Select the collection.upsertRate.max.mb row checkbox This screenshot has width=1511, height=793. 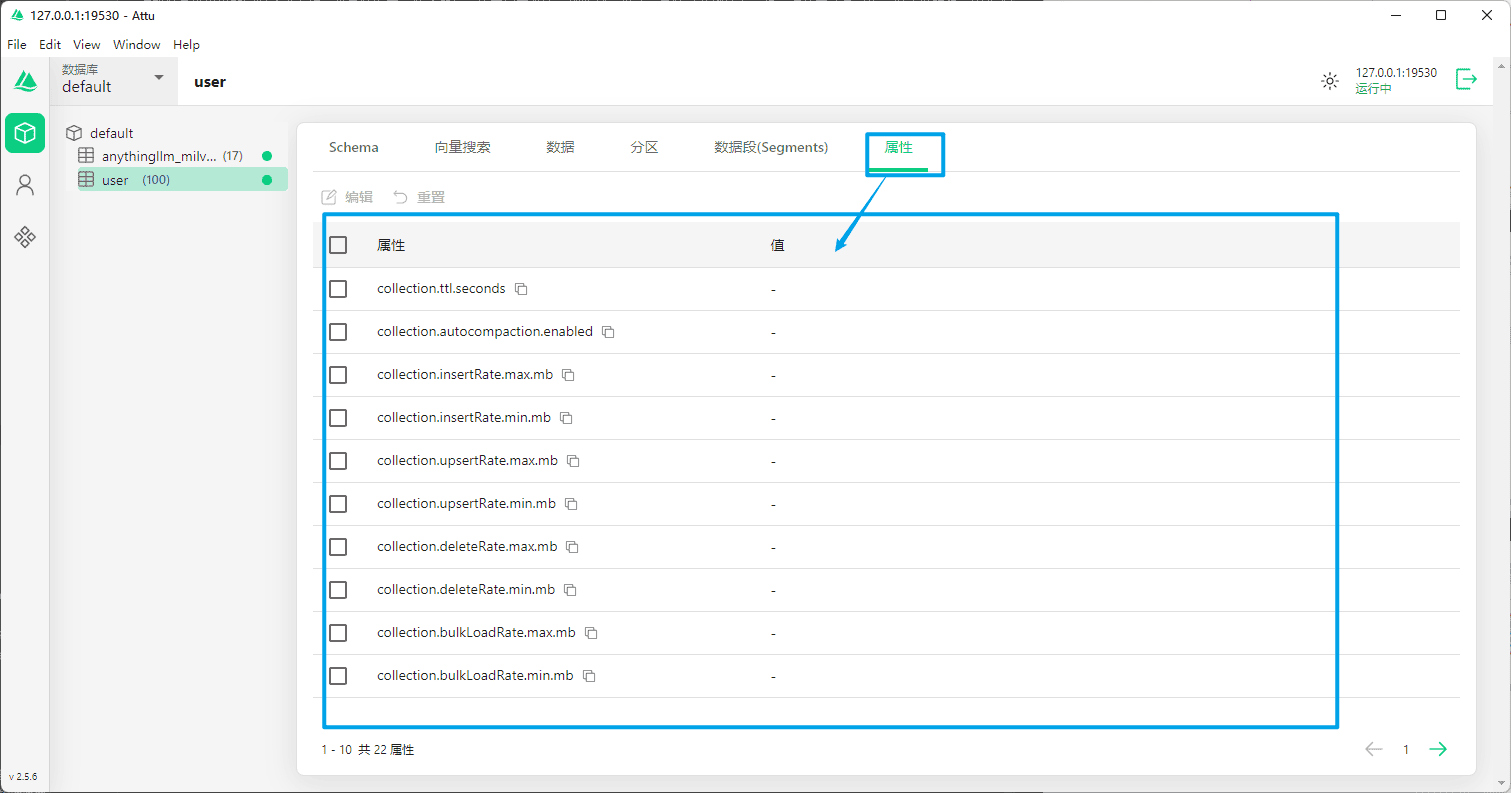[338, 461]
